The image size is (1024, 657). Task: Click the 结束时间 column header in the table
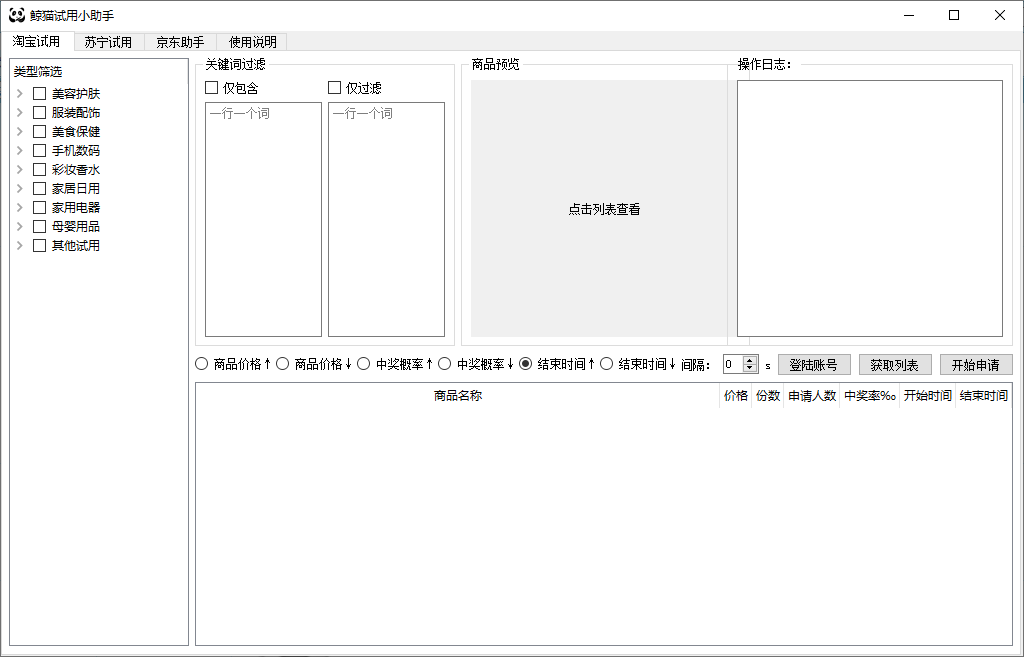[x=984, y=396]
